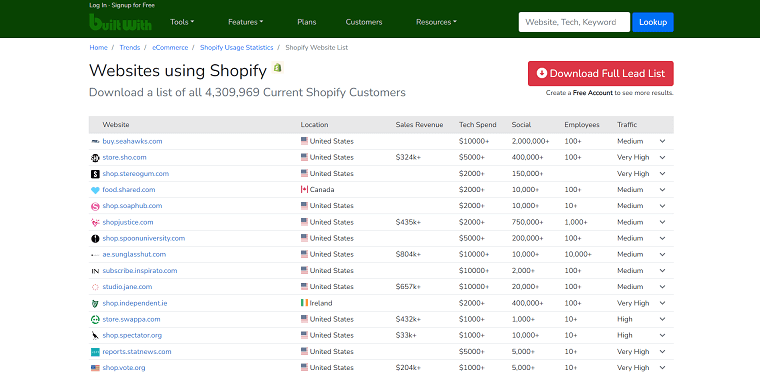760x372 pixels.
Task: Click the Location column header
Action: (314, 125)
